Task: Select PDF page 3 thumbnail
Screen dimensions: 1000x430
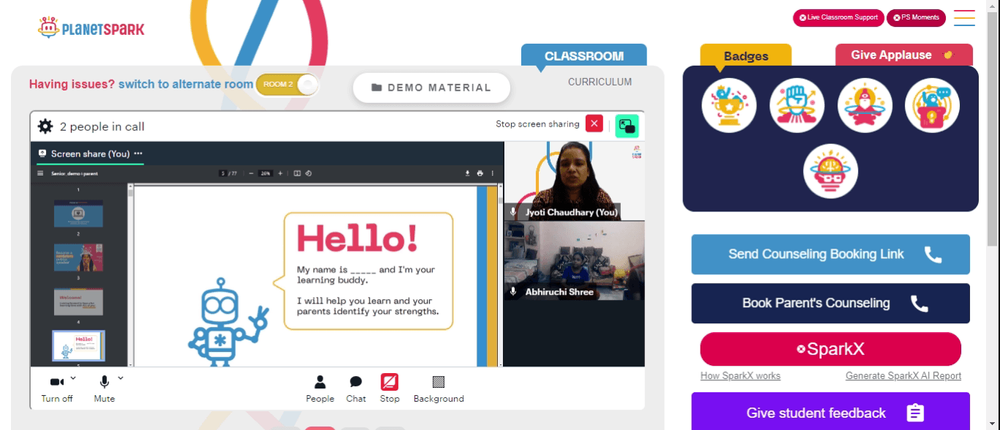Action: [x=78, y=301]
